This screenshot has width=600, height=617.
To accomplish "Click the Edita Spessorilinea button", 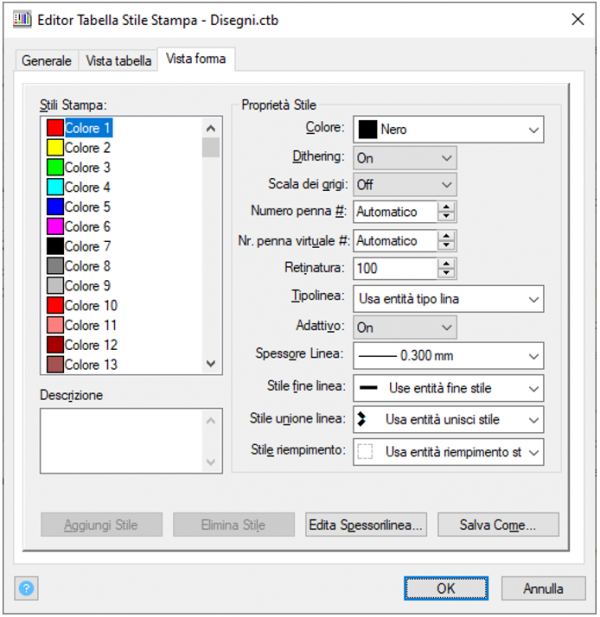I will 366,525.
